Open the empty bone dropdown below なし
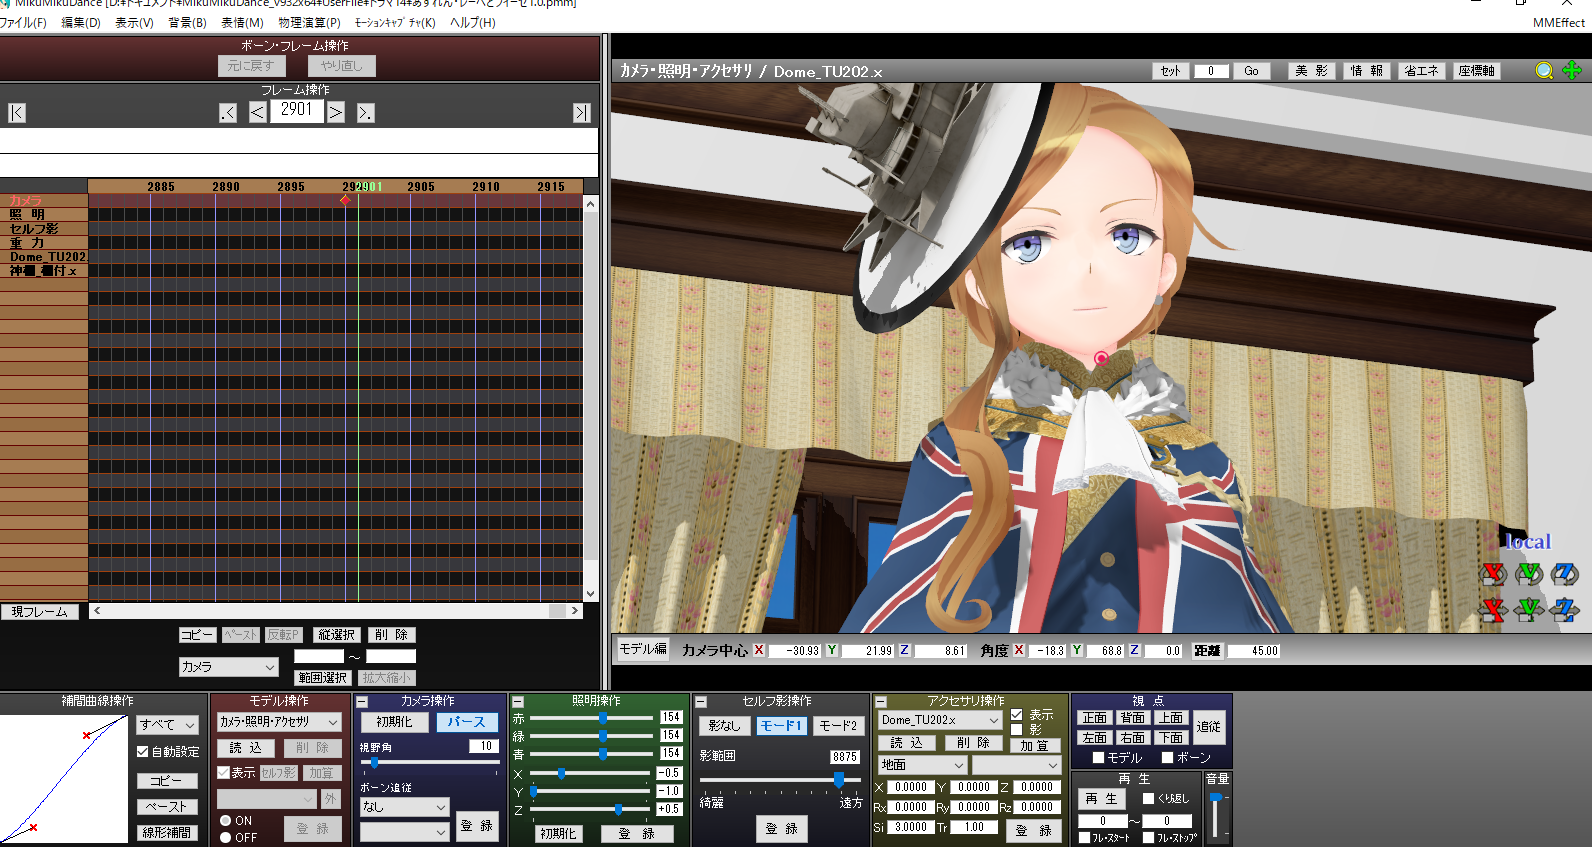The height and width of the screenshot is (847, 1592). pyautogui.click(x=404, y=832)
